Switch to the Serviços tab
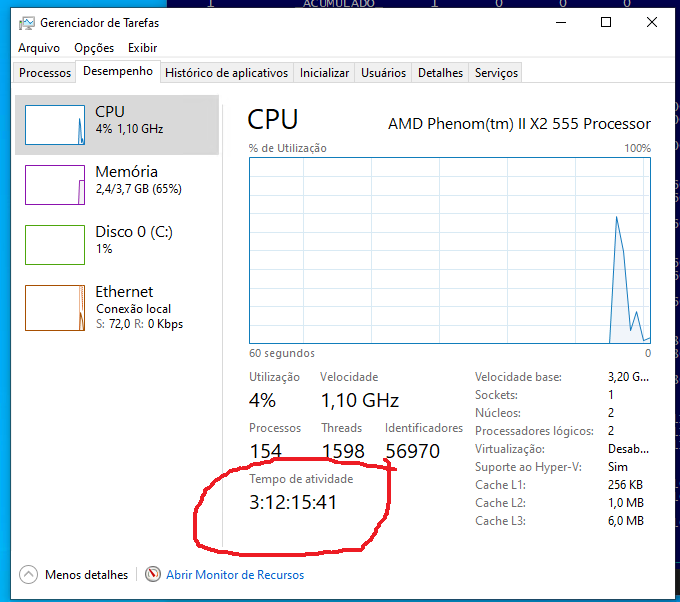 pyautogui.click(x=496, y=73)
